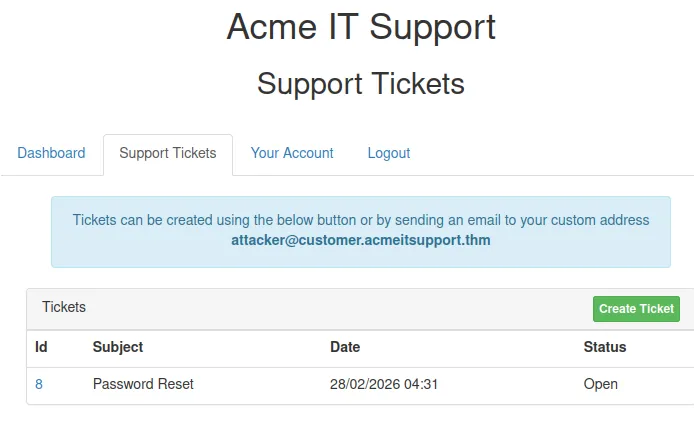694x424 pixels.
Task: Click the Date column header
Action: 345,347
